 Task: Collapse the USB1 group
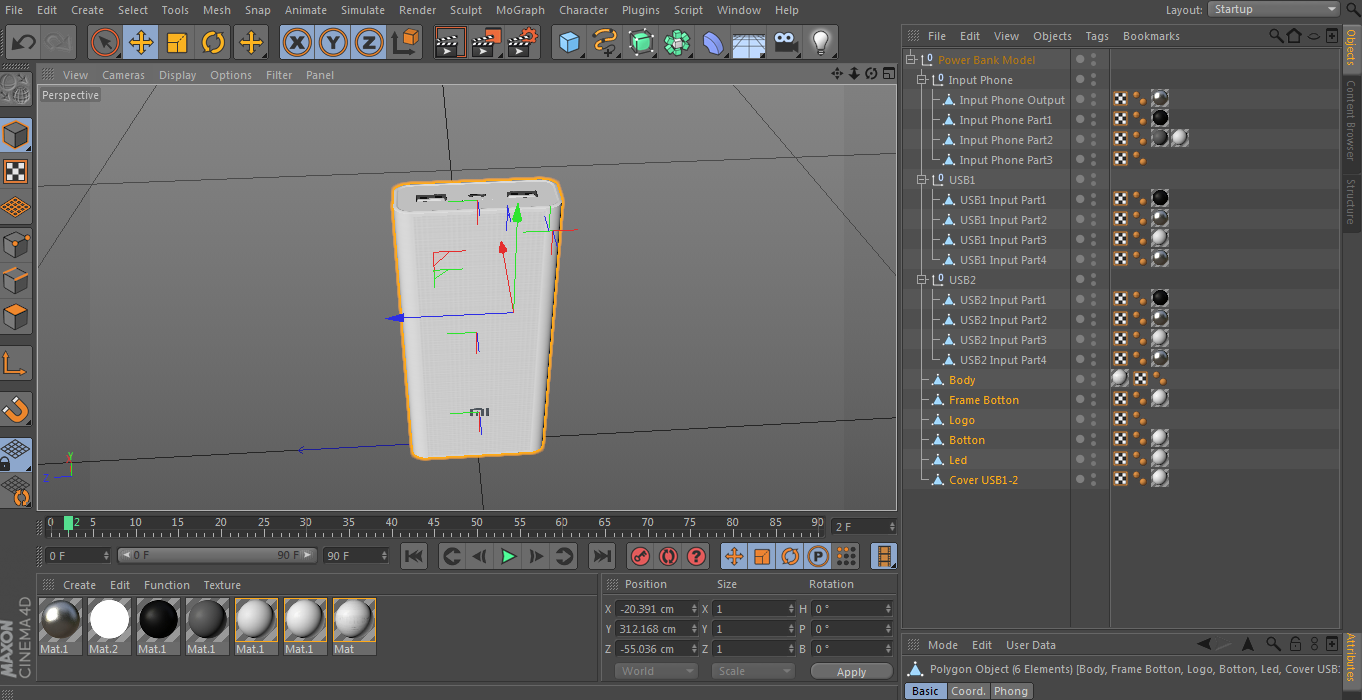922,180
